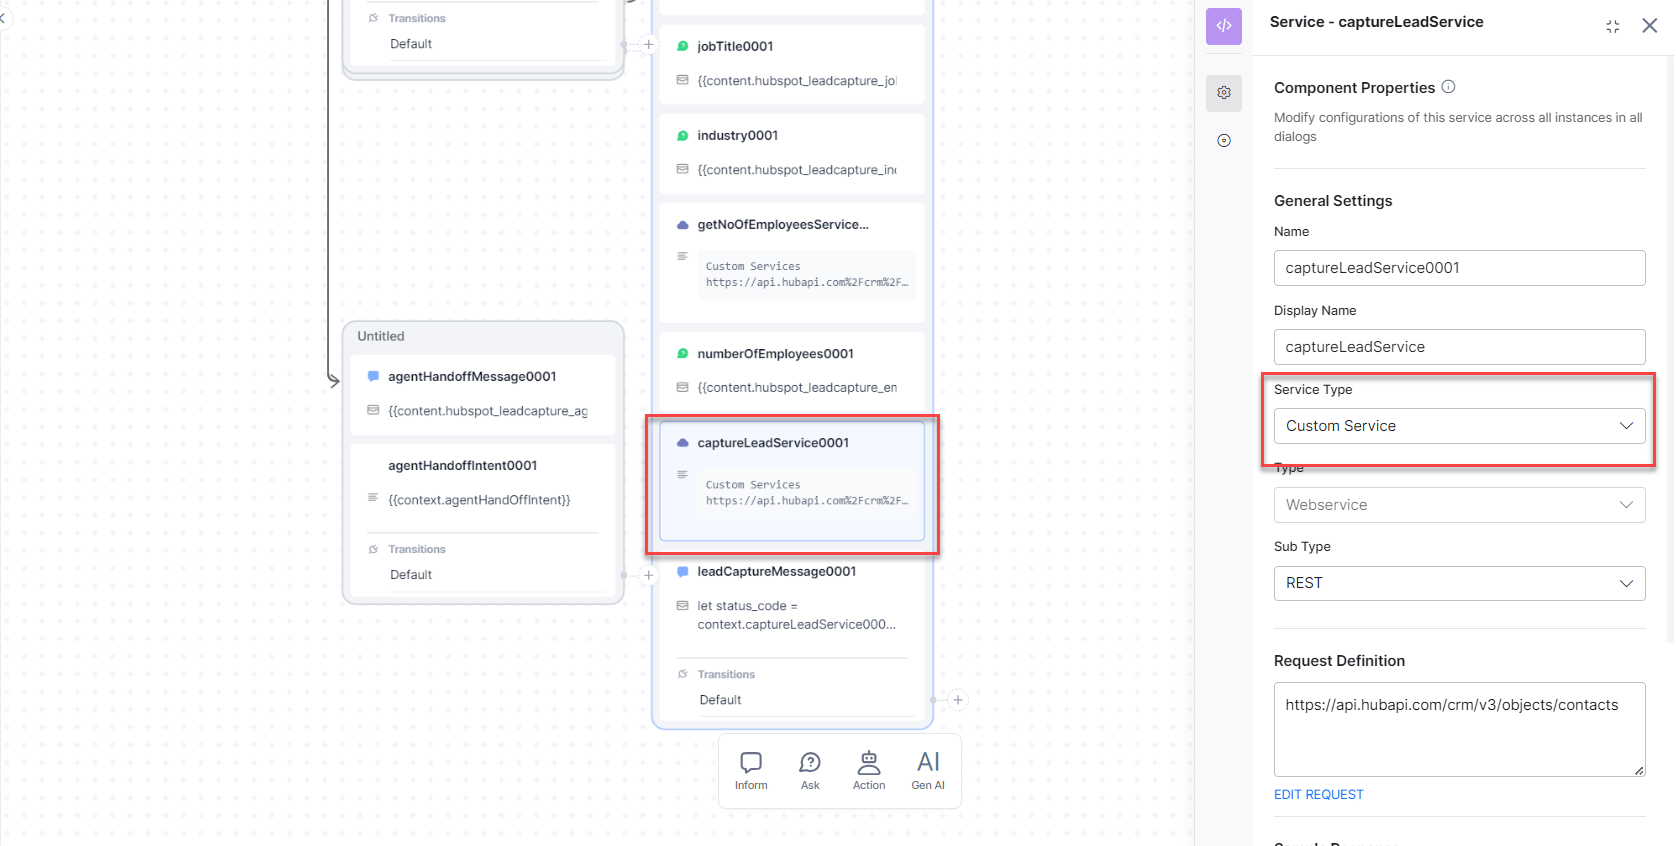Click the agentHandoffMessage0001 message icon
Image resolution: width=1676 pixels, height=846 pixels.
pyautogui.click(x=373, y=376)
